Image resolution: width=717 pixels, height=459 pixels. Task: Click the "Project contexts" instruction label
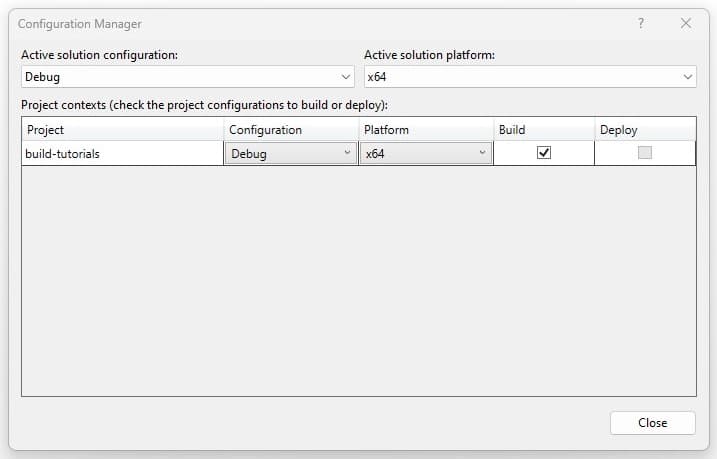(x=204, y=105)
